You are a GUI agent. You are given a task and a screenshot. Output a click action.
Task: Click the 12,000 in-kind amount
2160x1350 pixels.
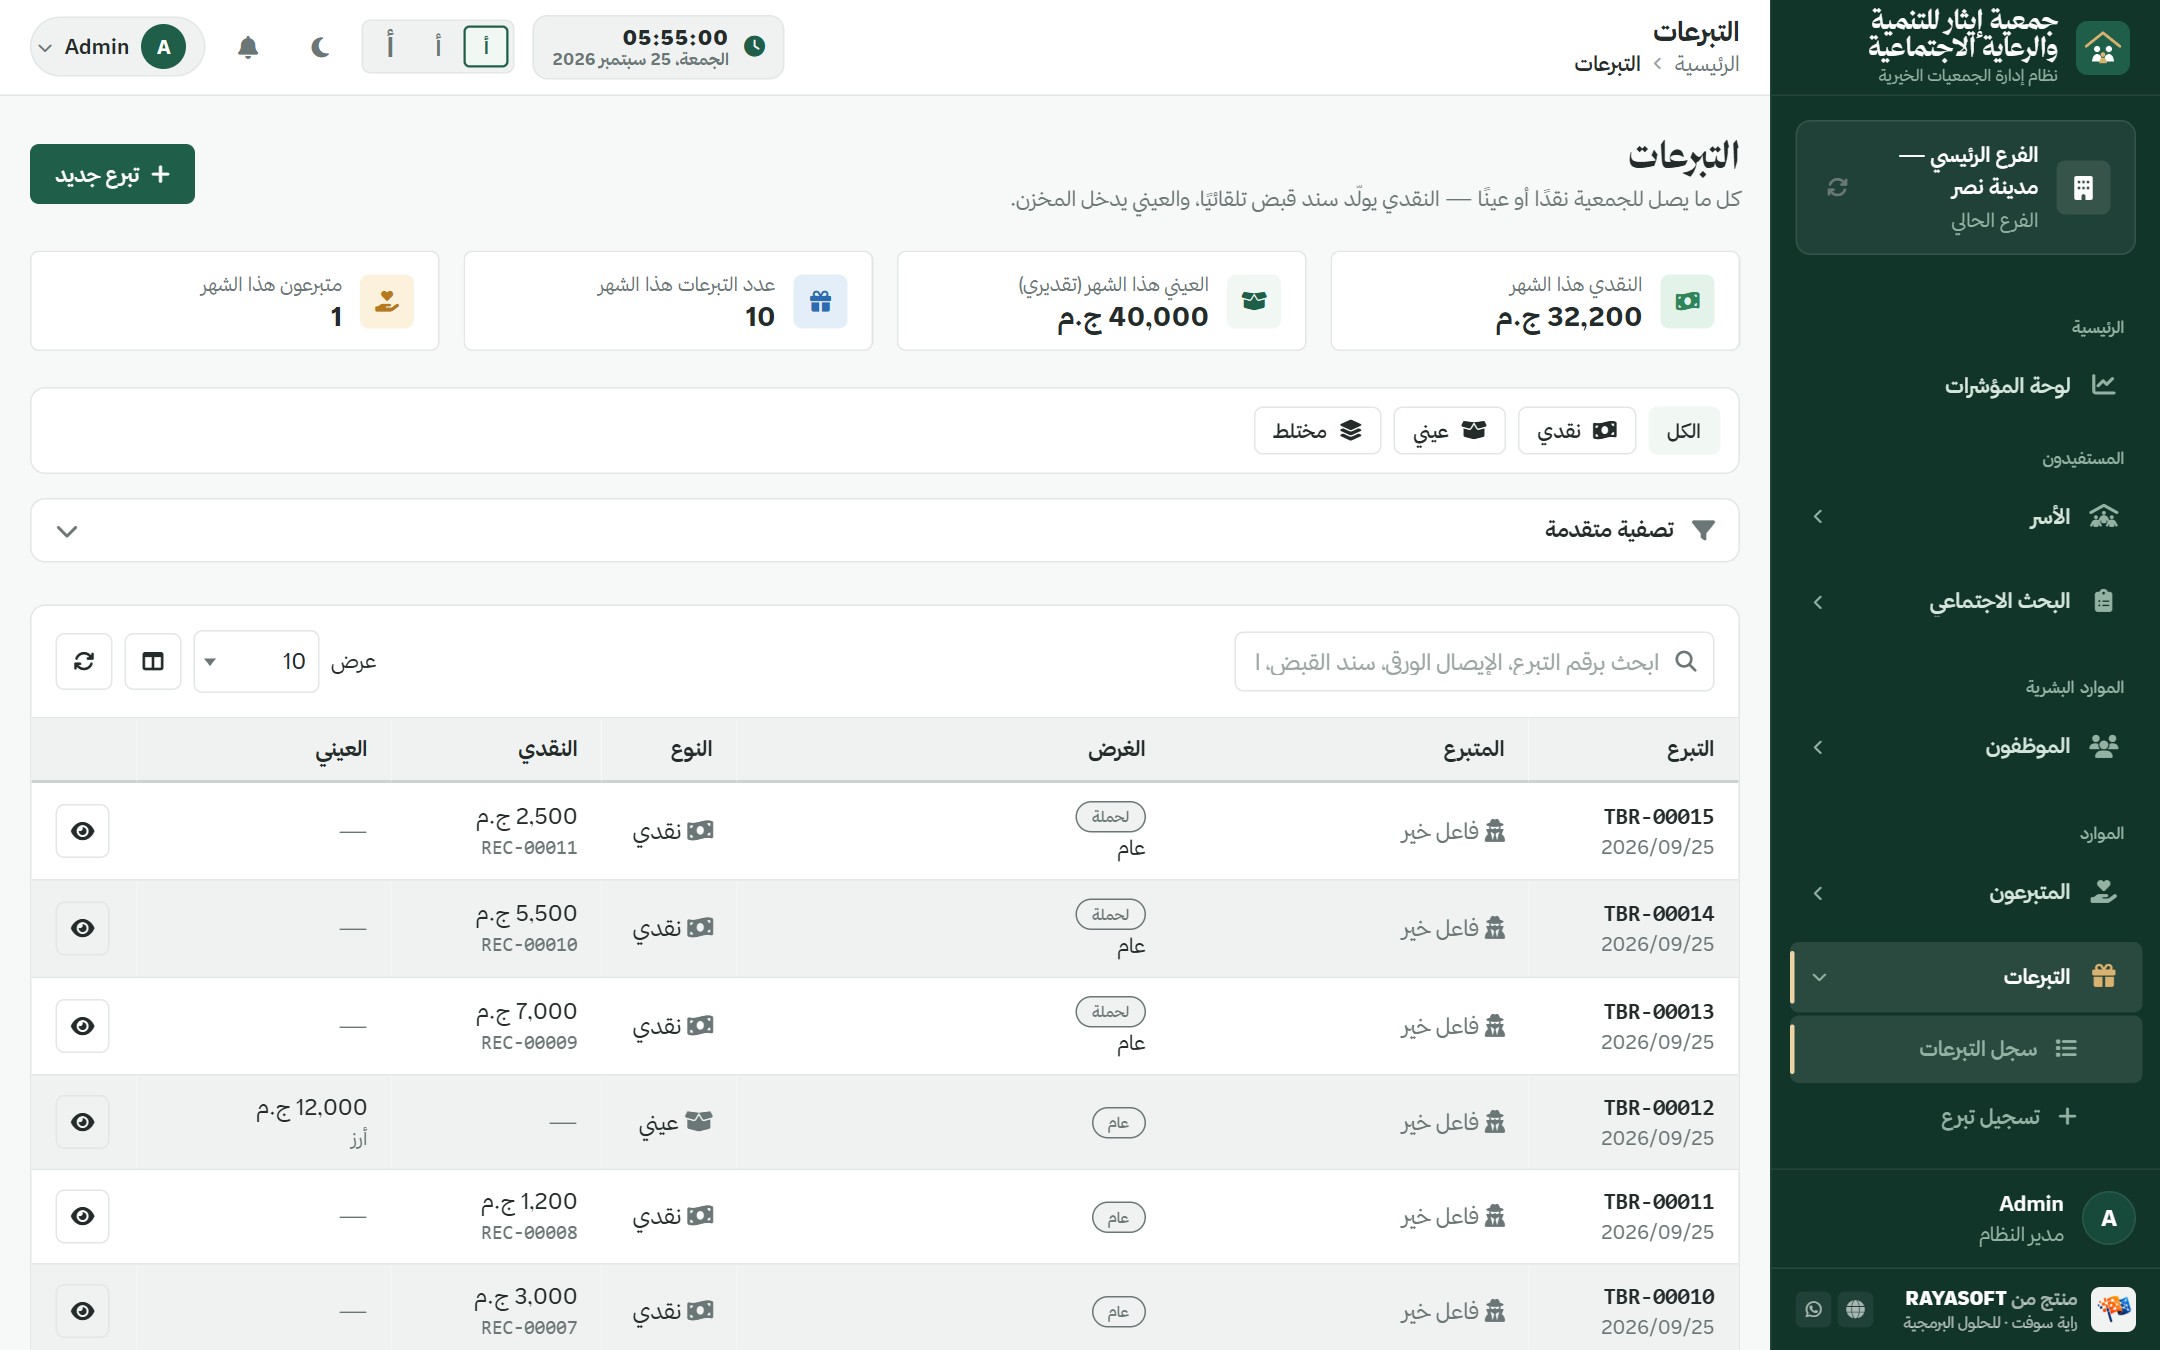click(x=311, y=1107)
